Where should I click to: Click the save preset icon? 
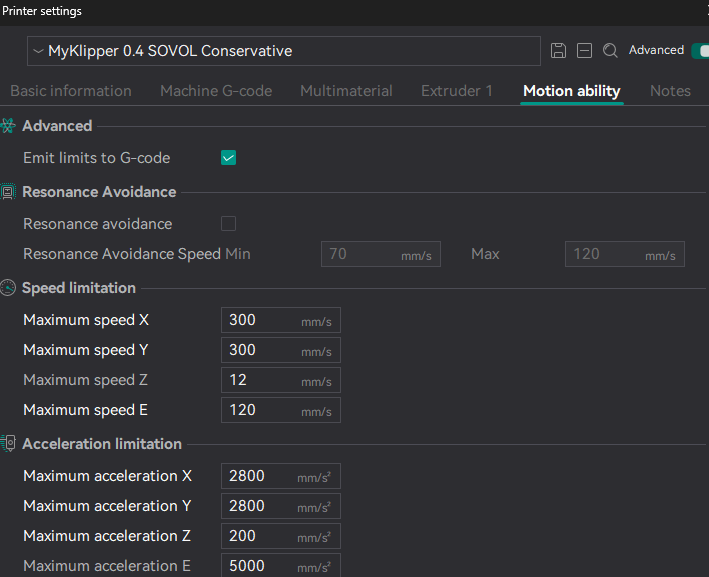[x=559, y=51]
